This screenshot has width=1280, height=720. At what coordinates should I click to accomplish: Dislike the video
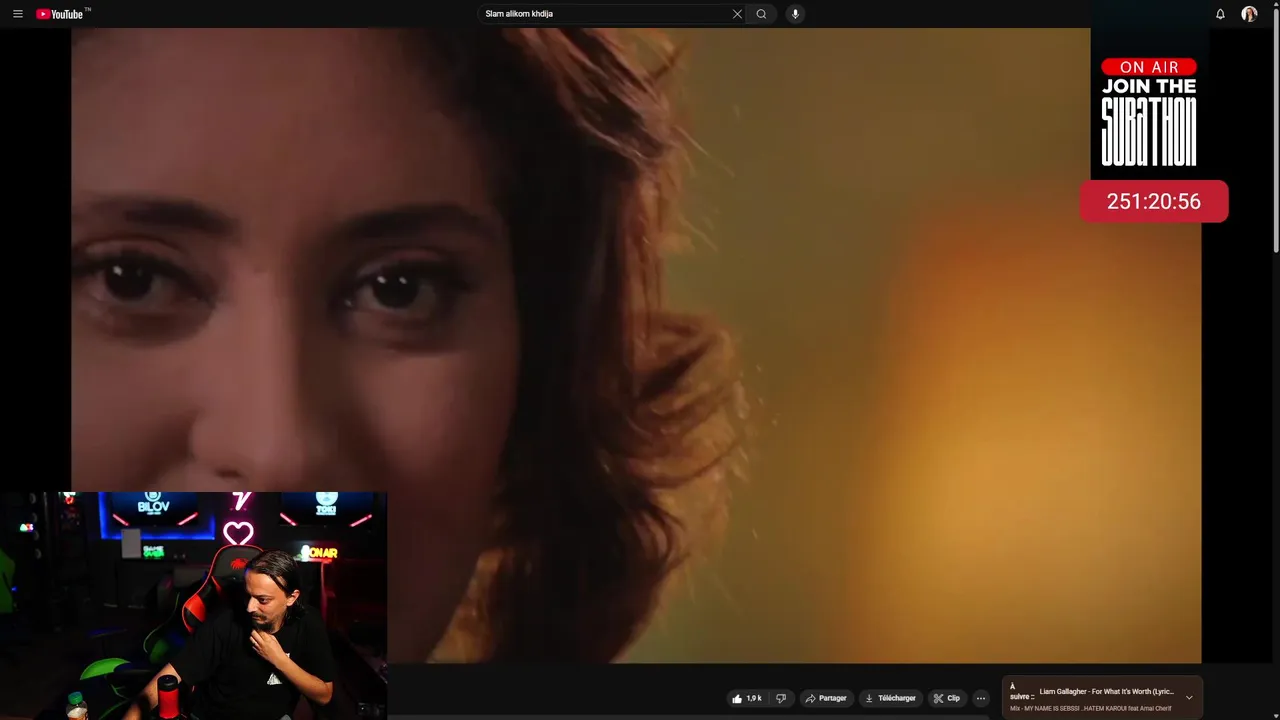click(x=781, y=698)
